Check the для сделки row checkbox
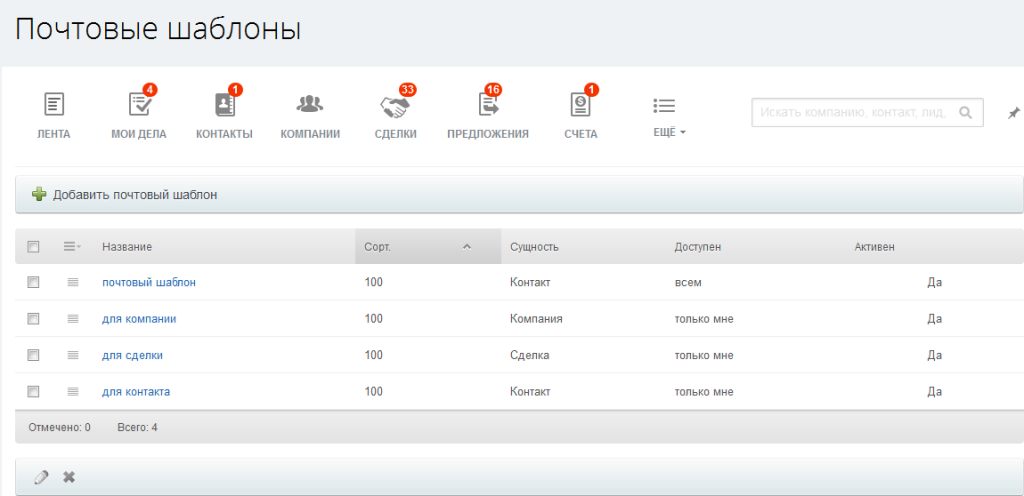1024x496 pixels. [x=33, y=355]
